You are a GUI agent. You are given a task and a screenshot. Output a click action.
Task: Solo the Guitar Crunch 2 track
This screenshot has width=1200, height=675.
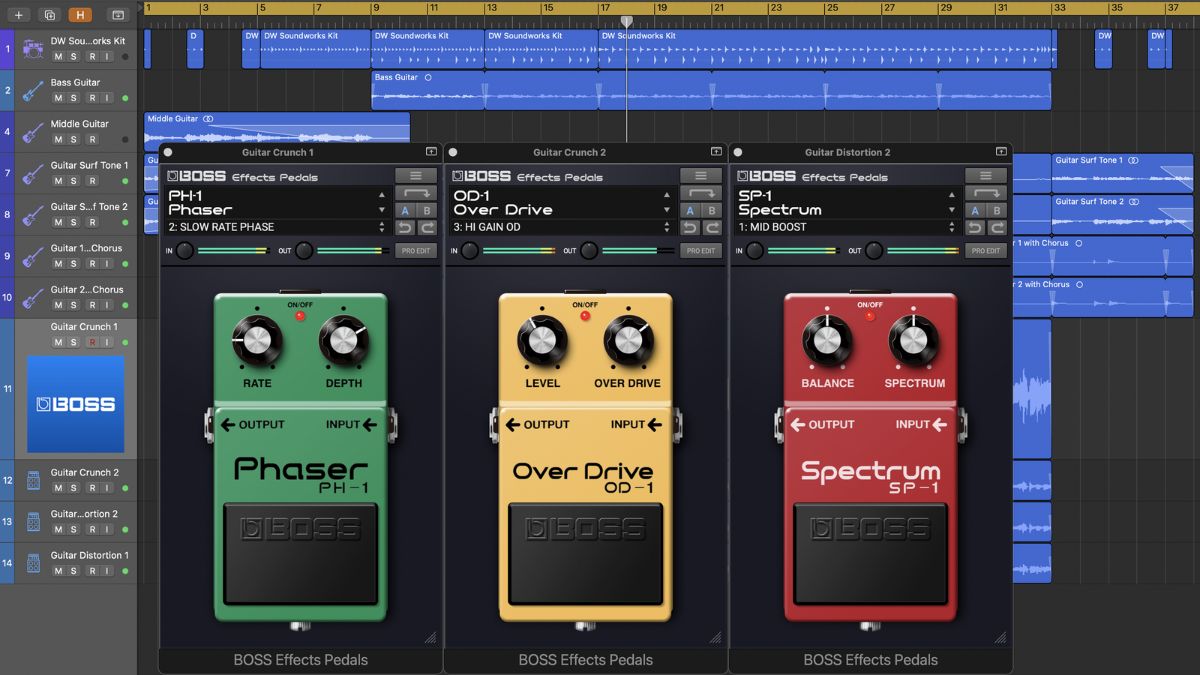pyautogui.click(x=75, y=488)
